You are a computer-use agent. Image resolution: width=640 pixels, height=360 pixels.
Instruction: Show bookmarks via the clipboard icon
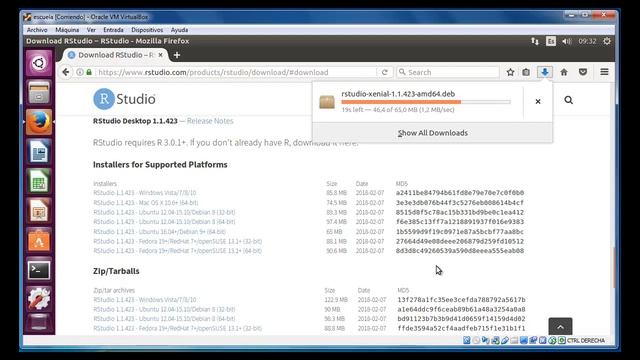[x=526, y=72]
